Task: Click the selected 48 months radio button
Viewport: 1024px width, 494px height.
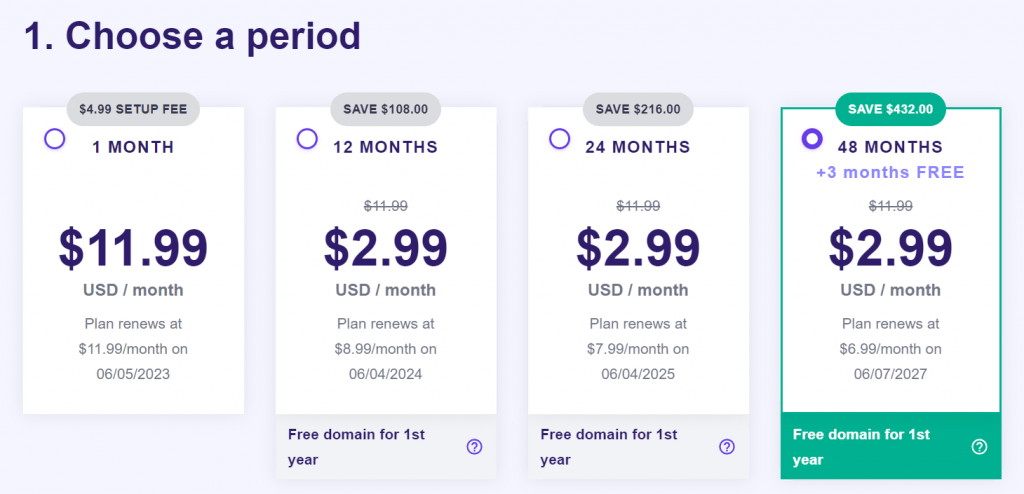Action: 812,139
